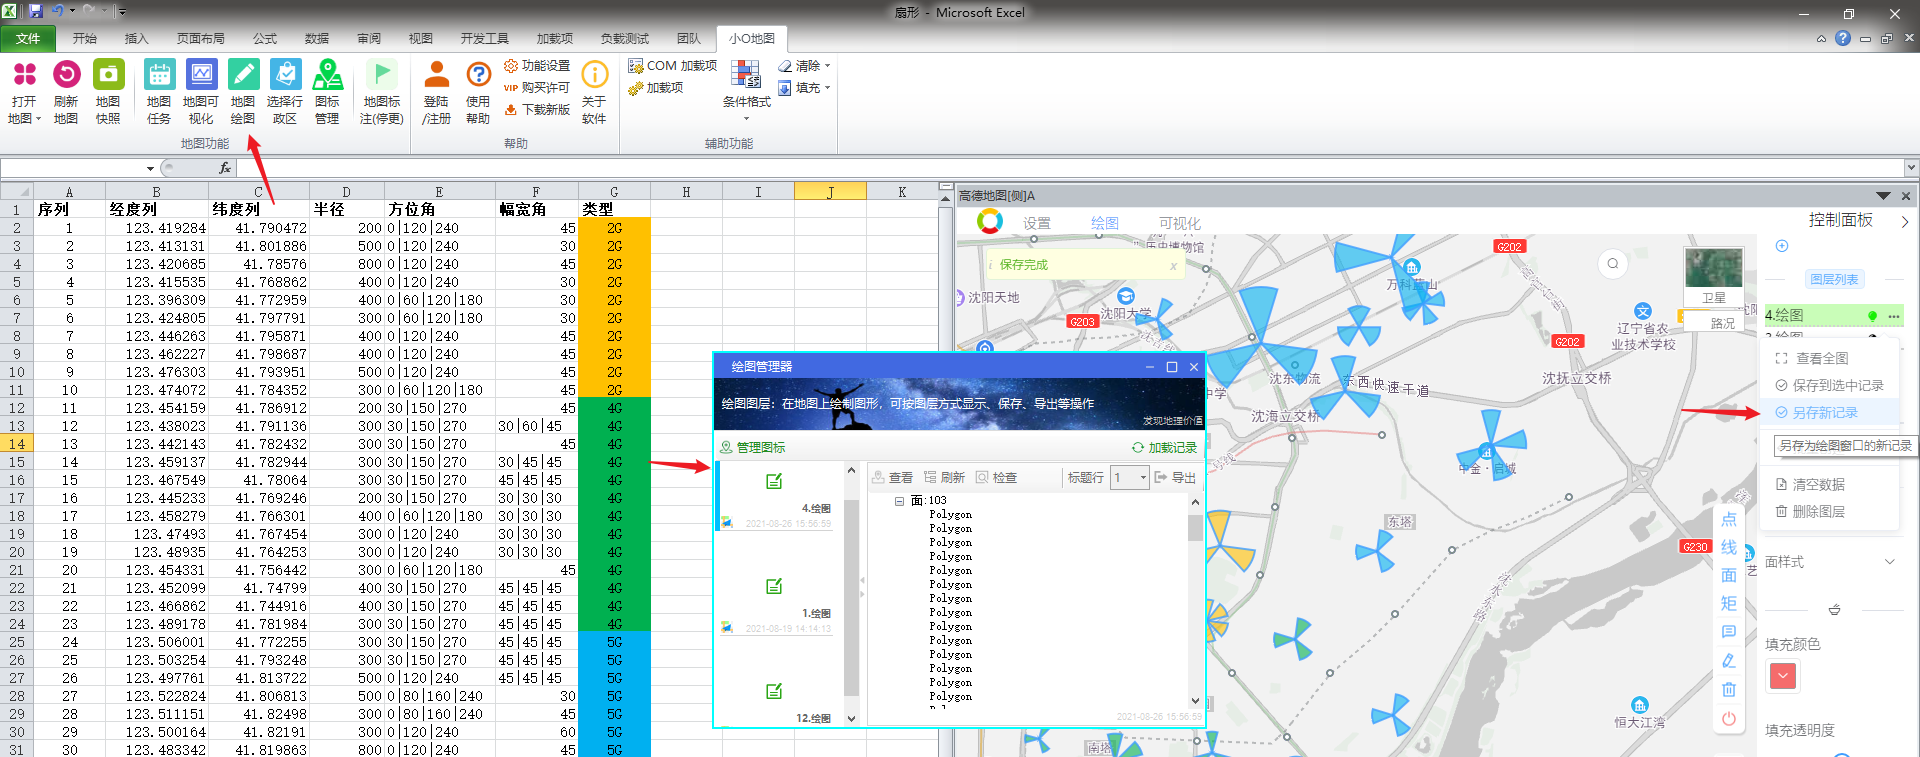The image size is (1920, 757).
Task: Open the 填充 dropdown
Action: (x=804, y=88)
